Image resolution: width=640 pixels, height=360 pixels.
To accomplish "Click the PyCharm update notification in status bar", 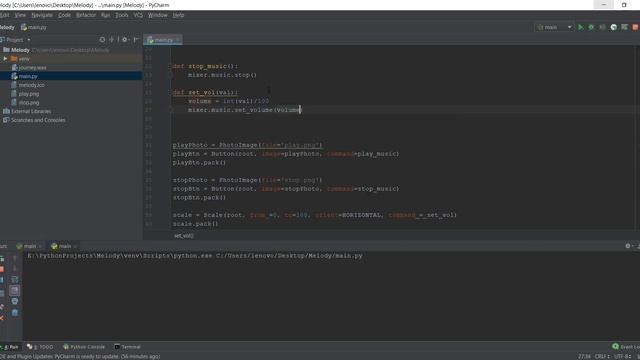I will tap(80, 356).
